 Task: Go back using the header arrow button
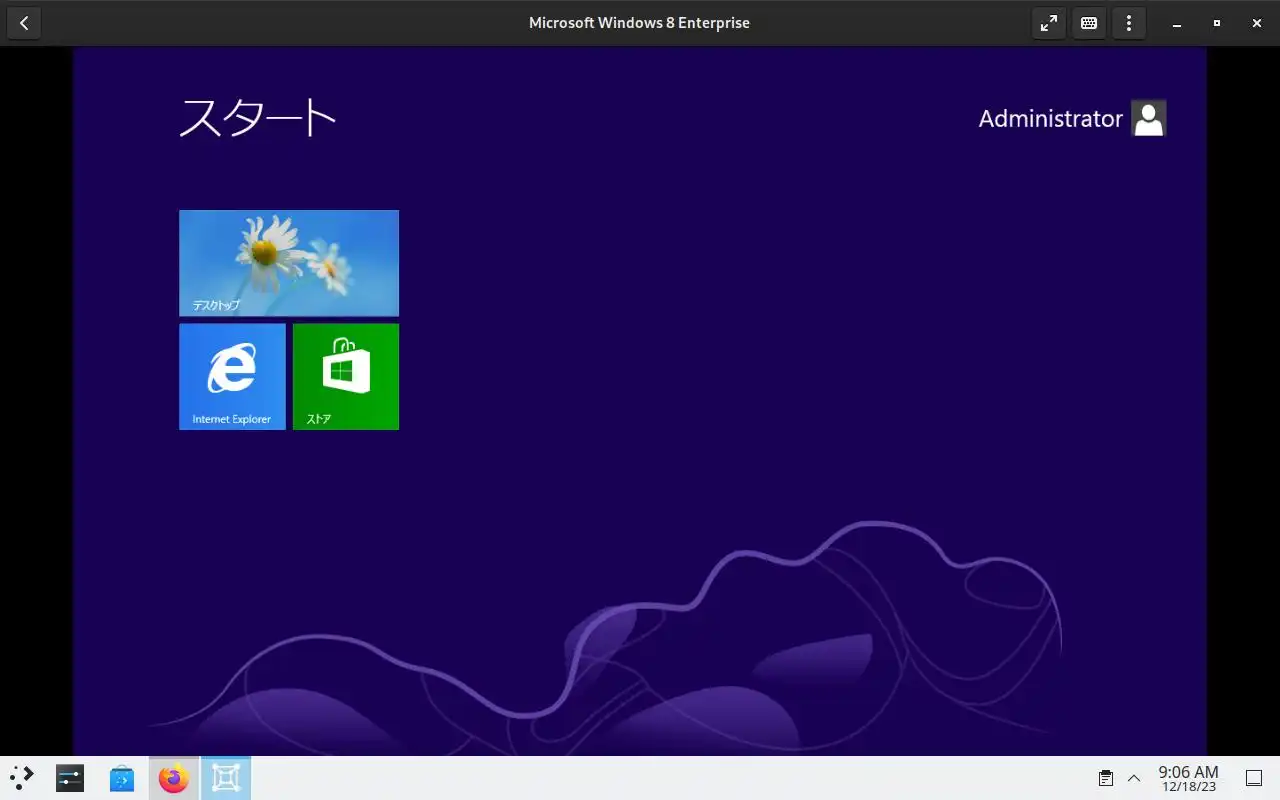24,23
